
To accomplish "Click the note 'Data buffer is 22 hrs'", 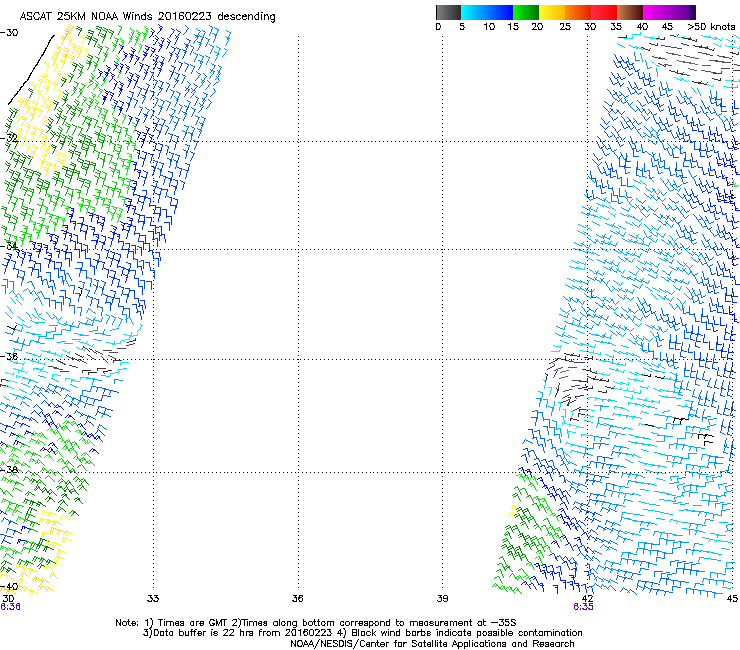I will (x=205, y=633).
